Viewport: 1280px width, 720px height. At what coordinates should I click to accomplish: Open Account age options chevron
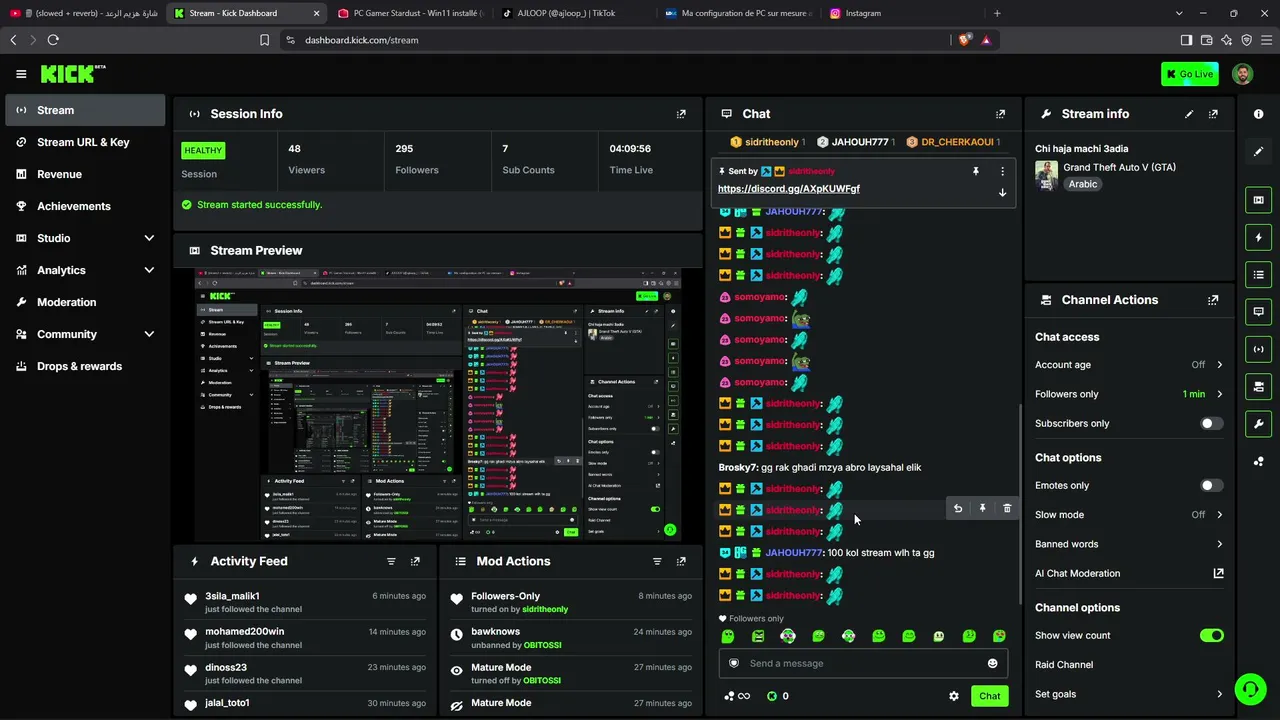(x=1219, y=365)
